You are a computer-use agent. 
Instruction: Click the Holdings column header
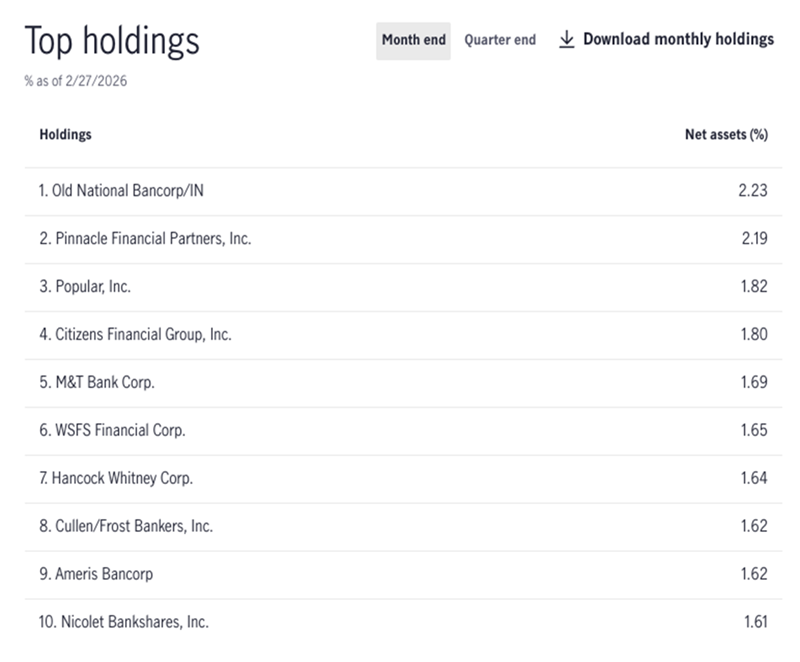click(65, 134)
